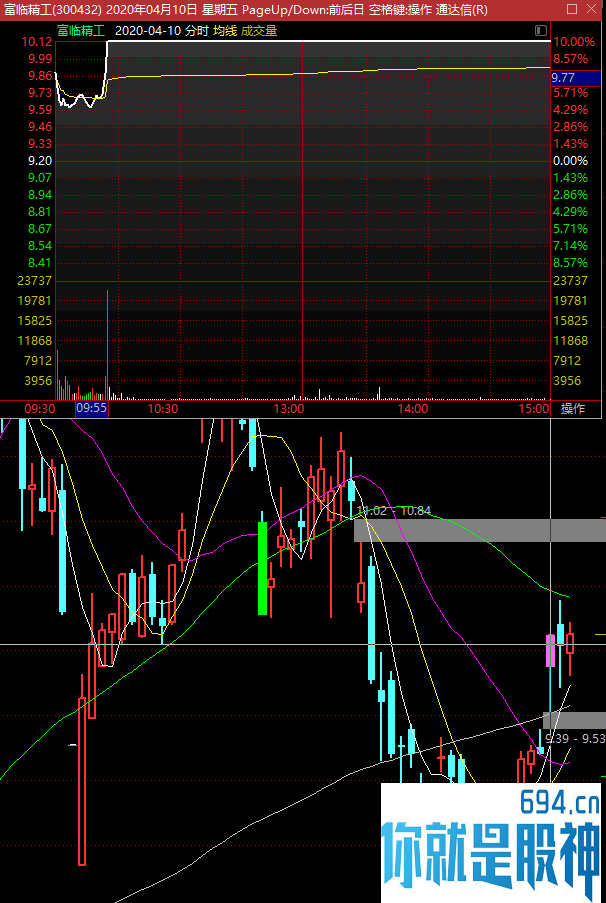Click the highlighted 09:55 time marker
The height and width of the screenshot is (903, 606).
coord(92,409)
